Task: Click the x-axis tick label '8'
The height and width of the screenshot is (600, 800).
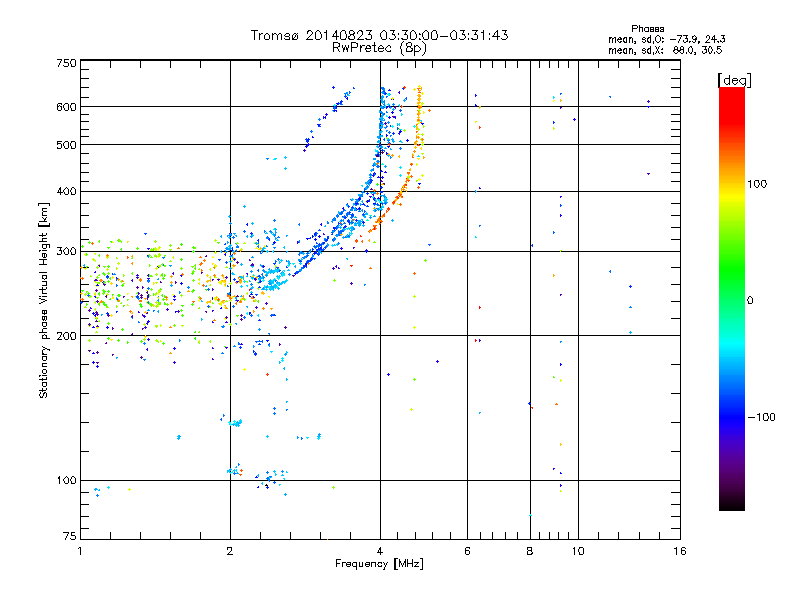Action: click(530, 551)
